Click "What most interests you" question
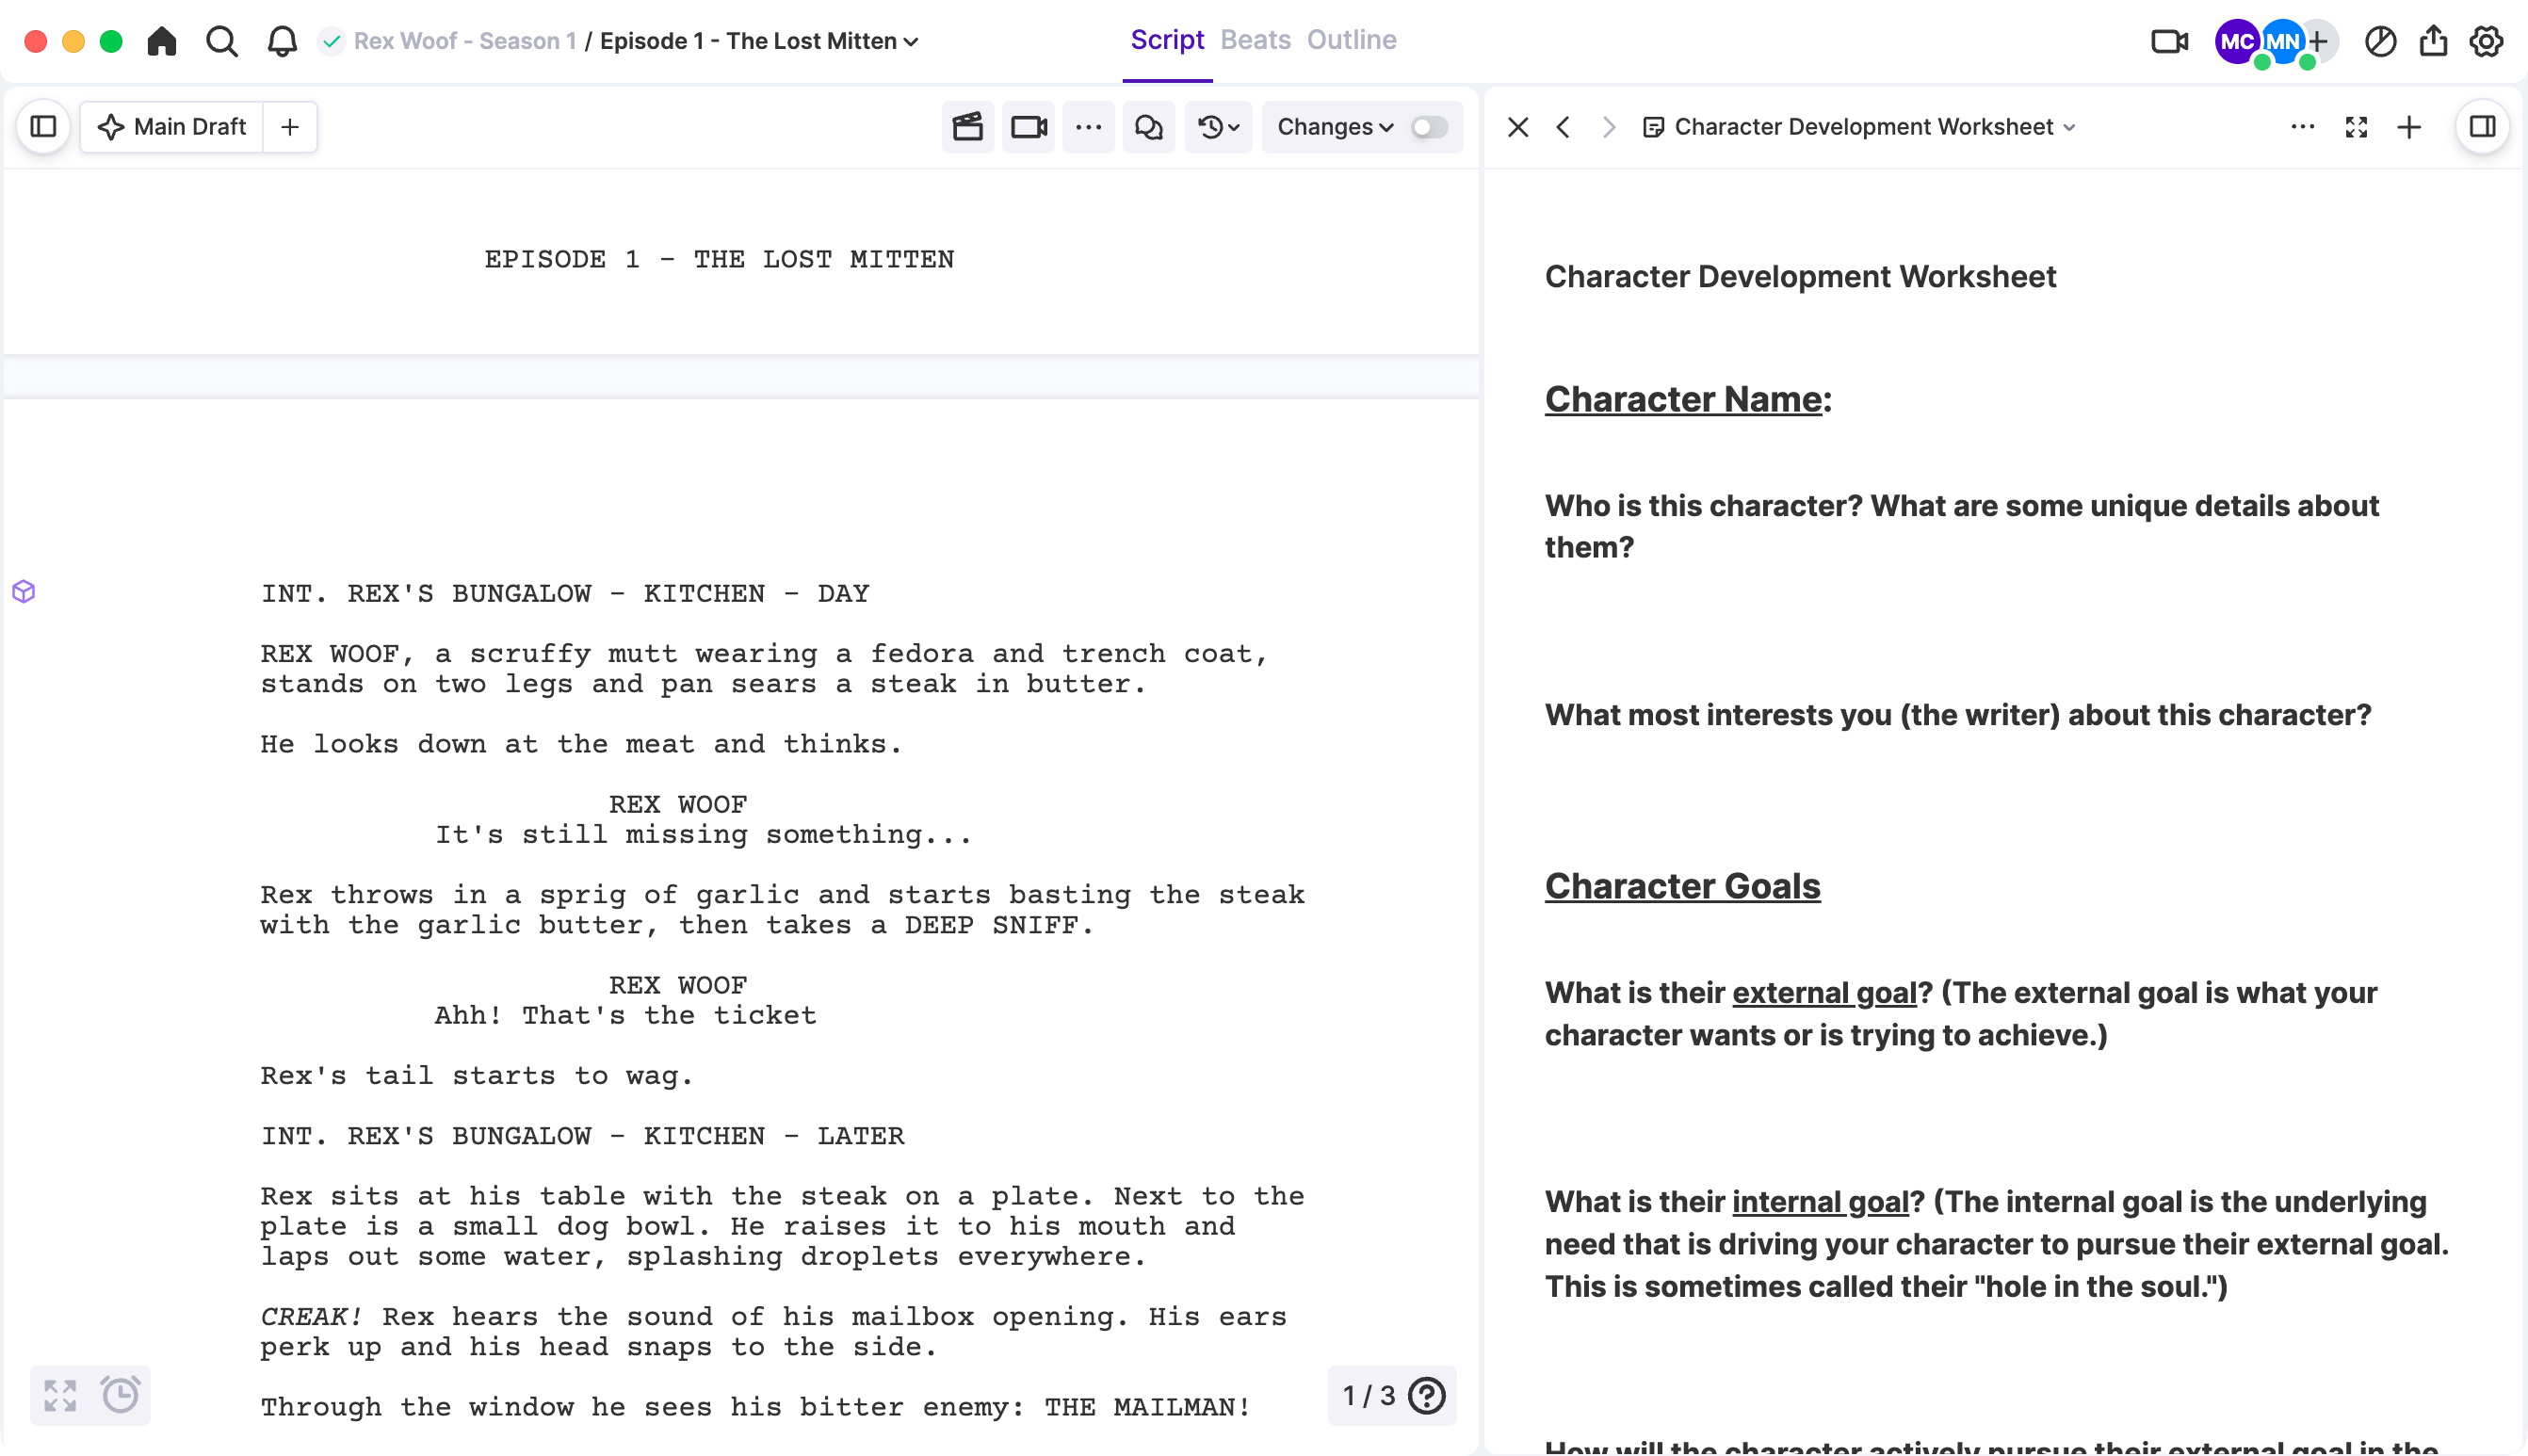 coord(1957,715)
